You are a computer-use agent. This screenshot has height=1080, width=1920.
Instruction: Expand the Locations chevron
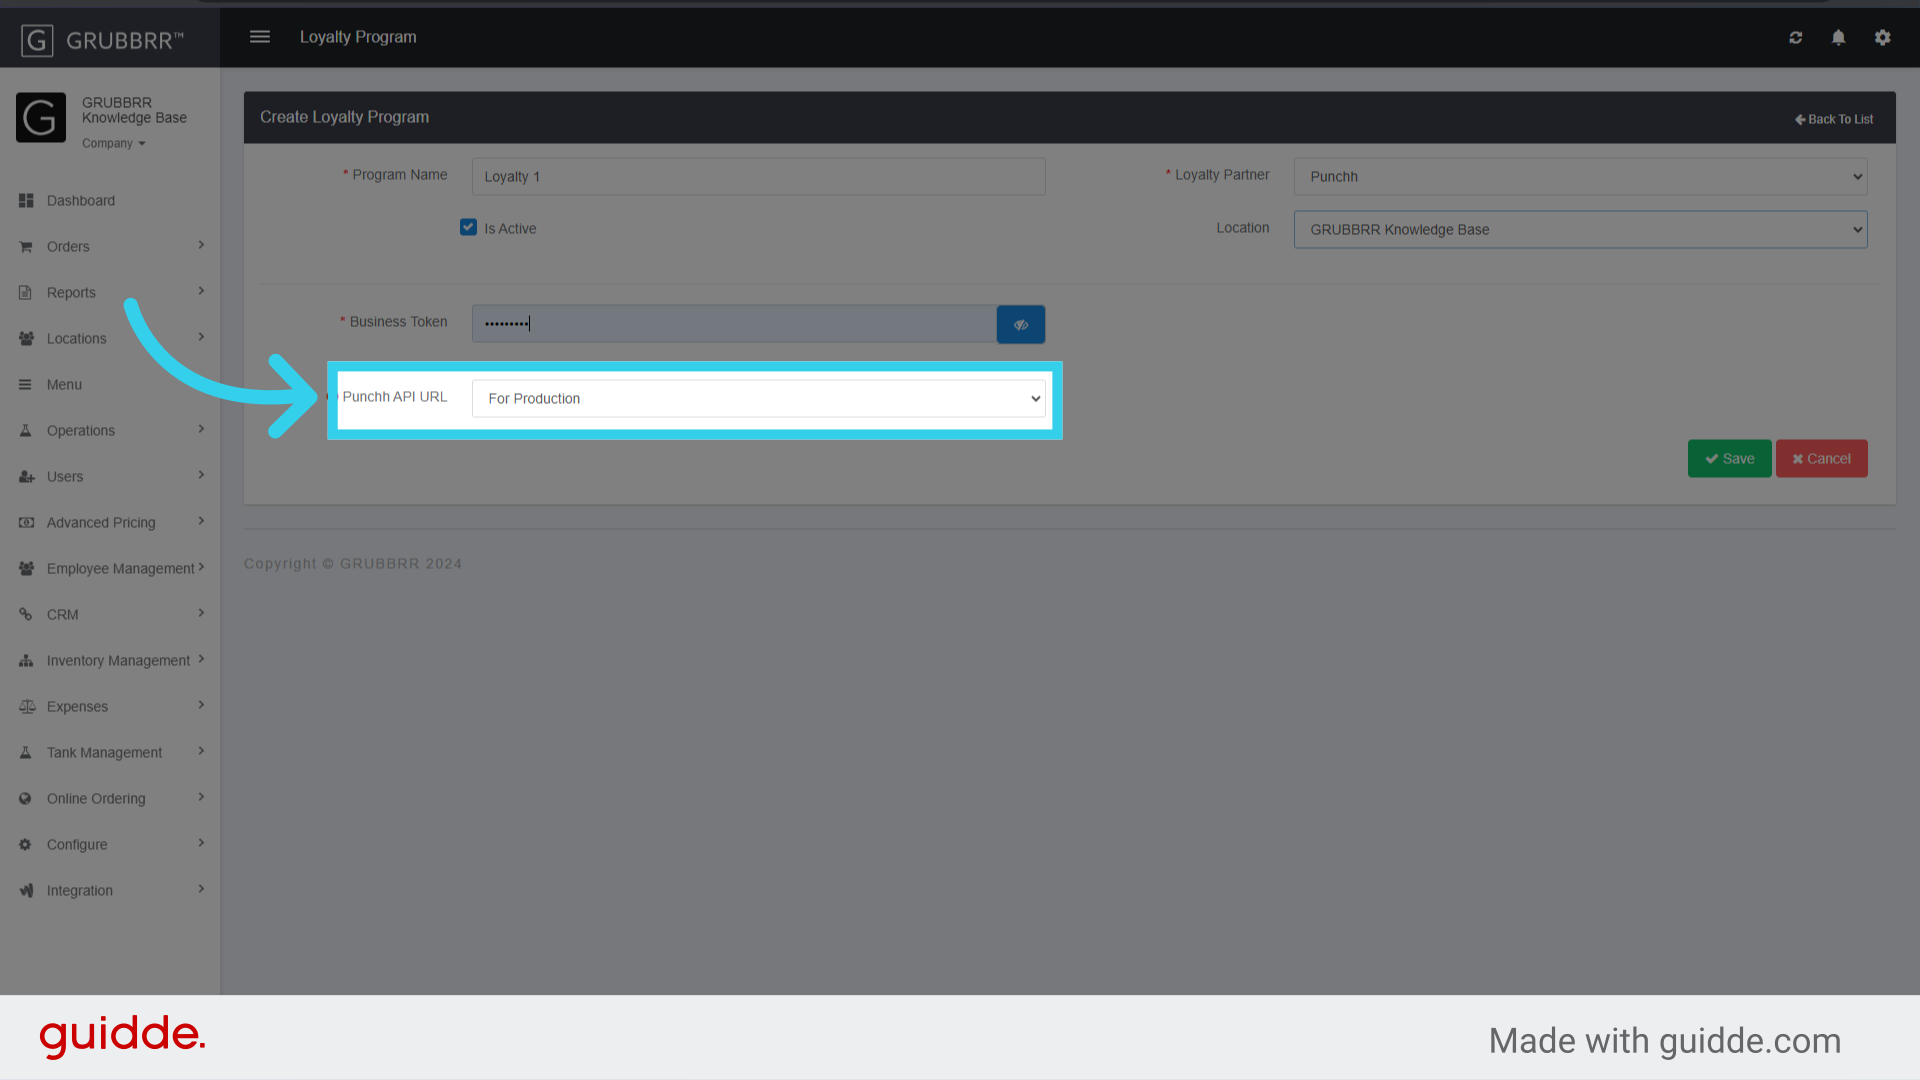[201, 337]
